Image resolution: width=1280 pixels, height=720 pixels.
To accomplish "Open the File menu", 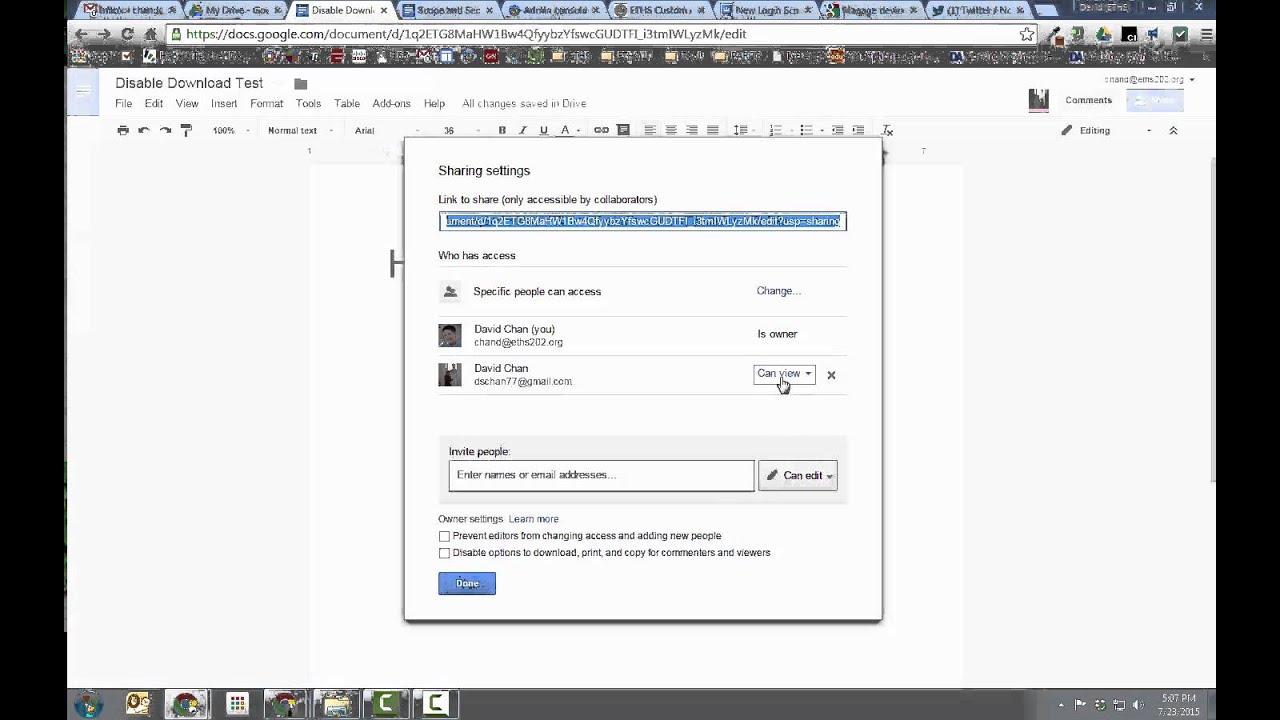I will tap(123, 103).
